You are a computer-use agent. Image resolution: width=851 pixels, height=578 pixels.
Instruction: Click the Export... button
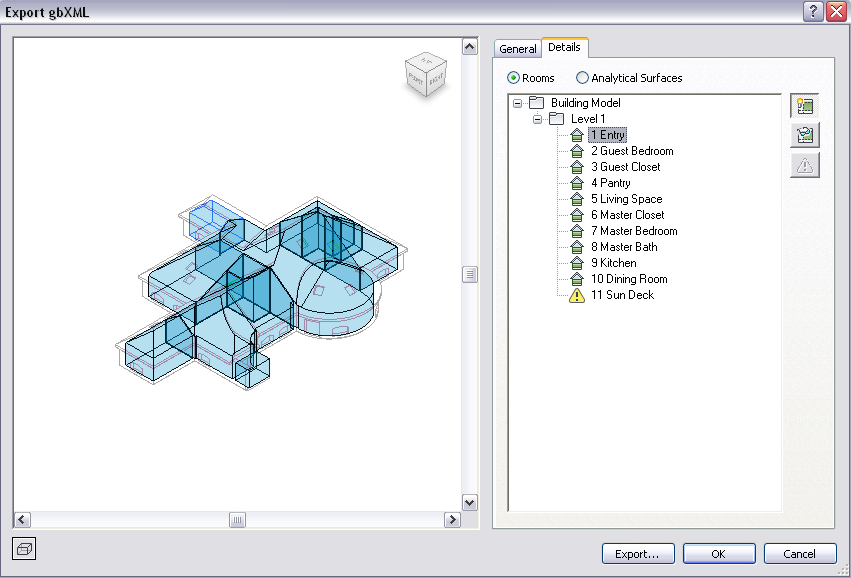[x=638, y=554]
